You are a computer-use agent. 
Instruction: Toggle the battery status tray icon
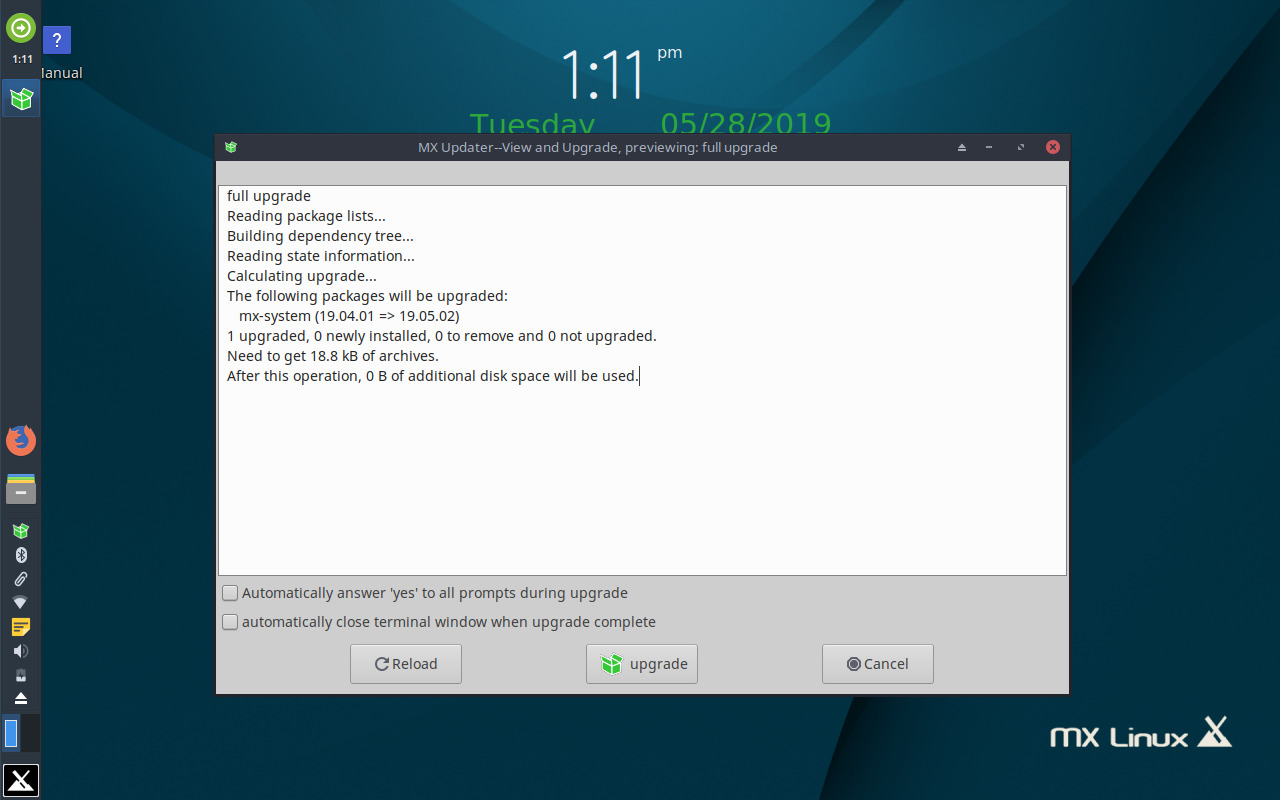coord(20,674)
